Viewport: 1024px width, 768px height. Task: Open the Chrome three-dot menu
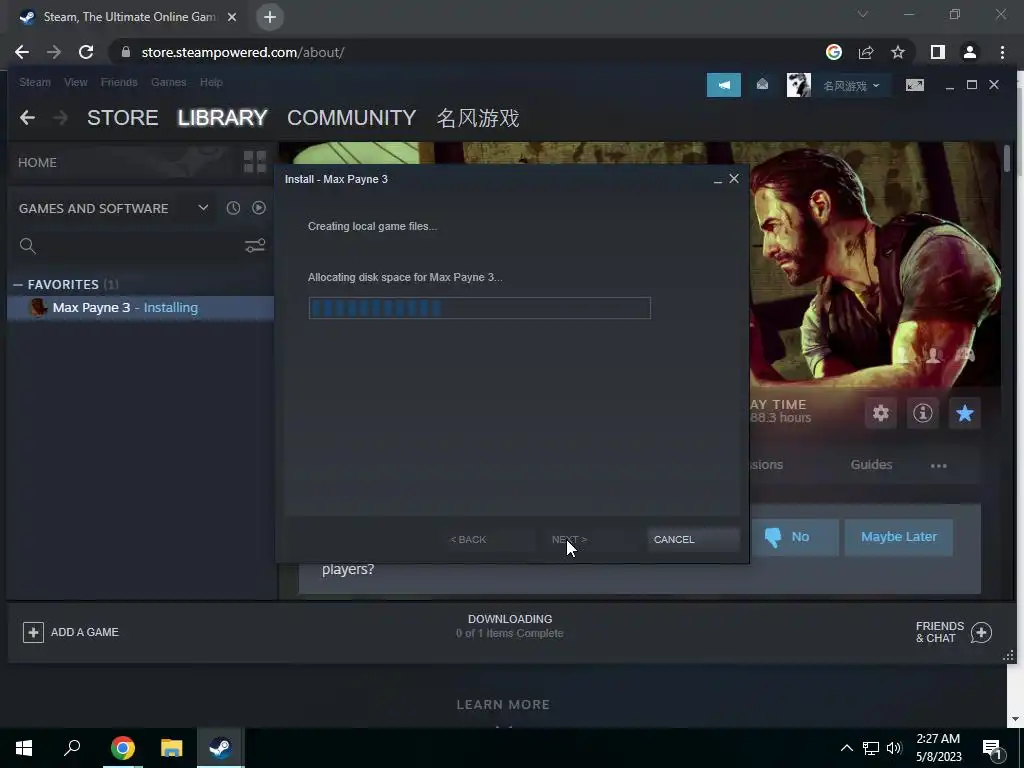point(1002,52)
